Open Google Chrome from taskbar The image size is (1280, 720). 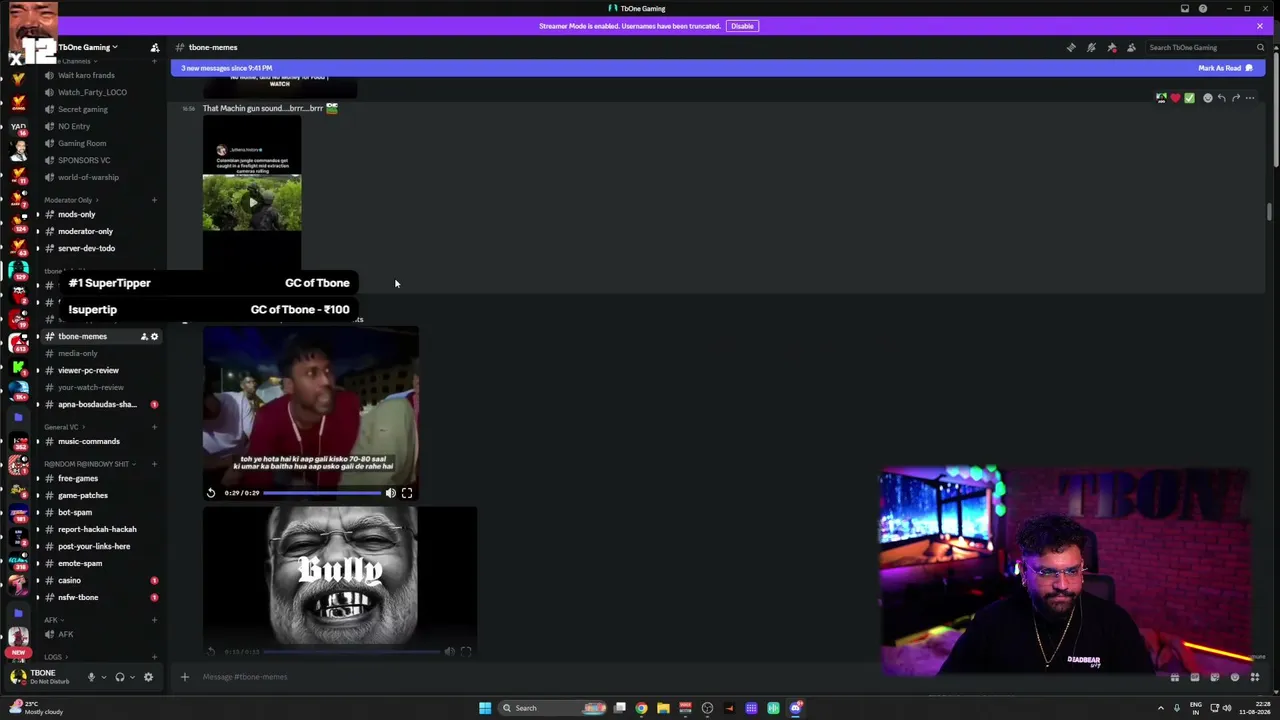641,708
